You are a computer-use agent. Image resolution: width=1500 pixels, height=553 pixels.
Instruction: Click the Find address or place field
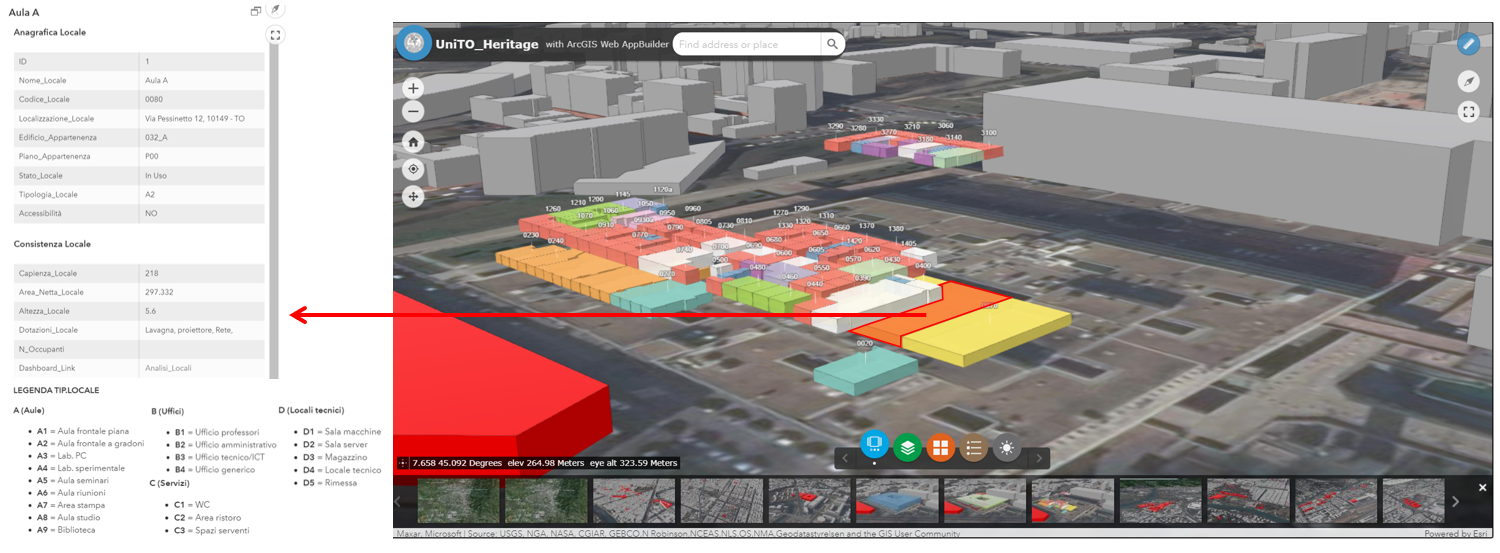point(746,44)
